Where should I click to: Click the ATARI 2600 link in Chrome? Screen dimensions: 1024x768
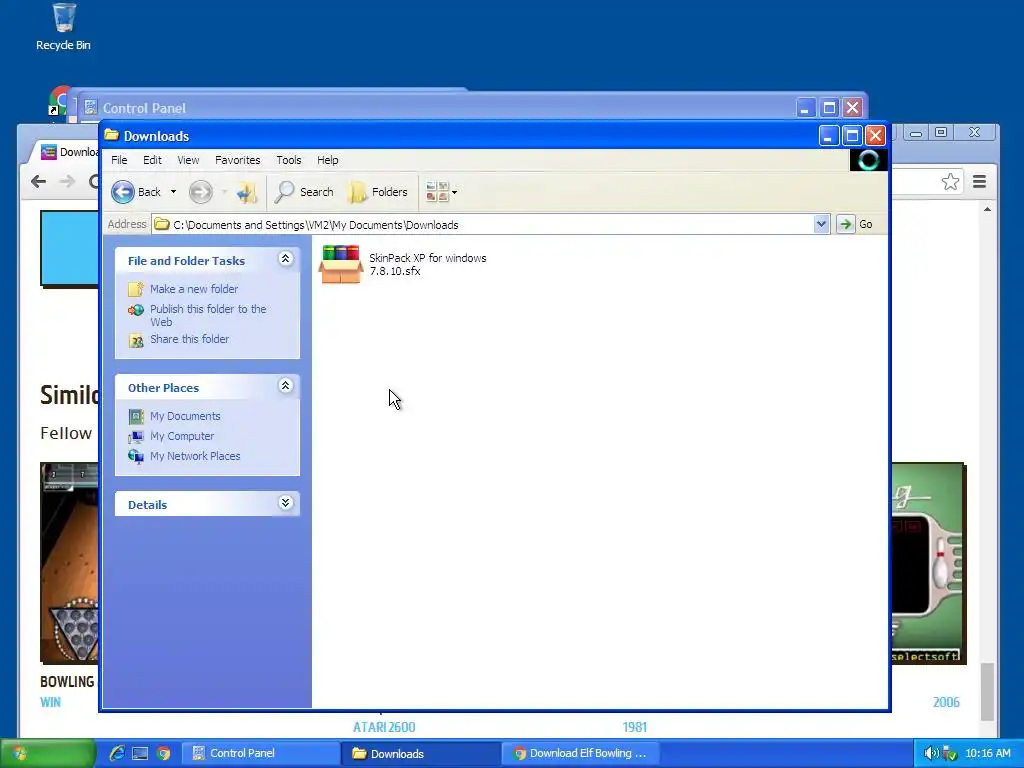[384, 727]
